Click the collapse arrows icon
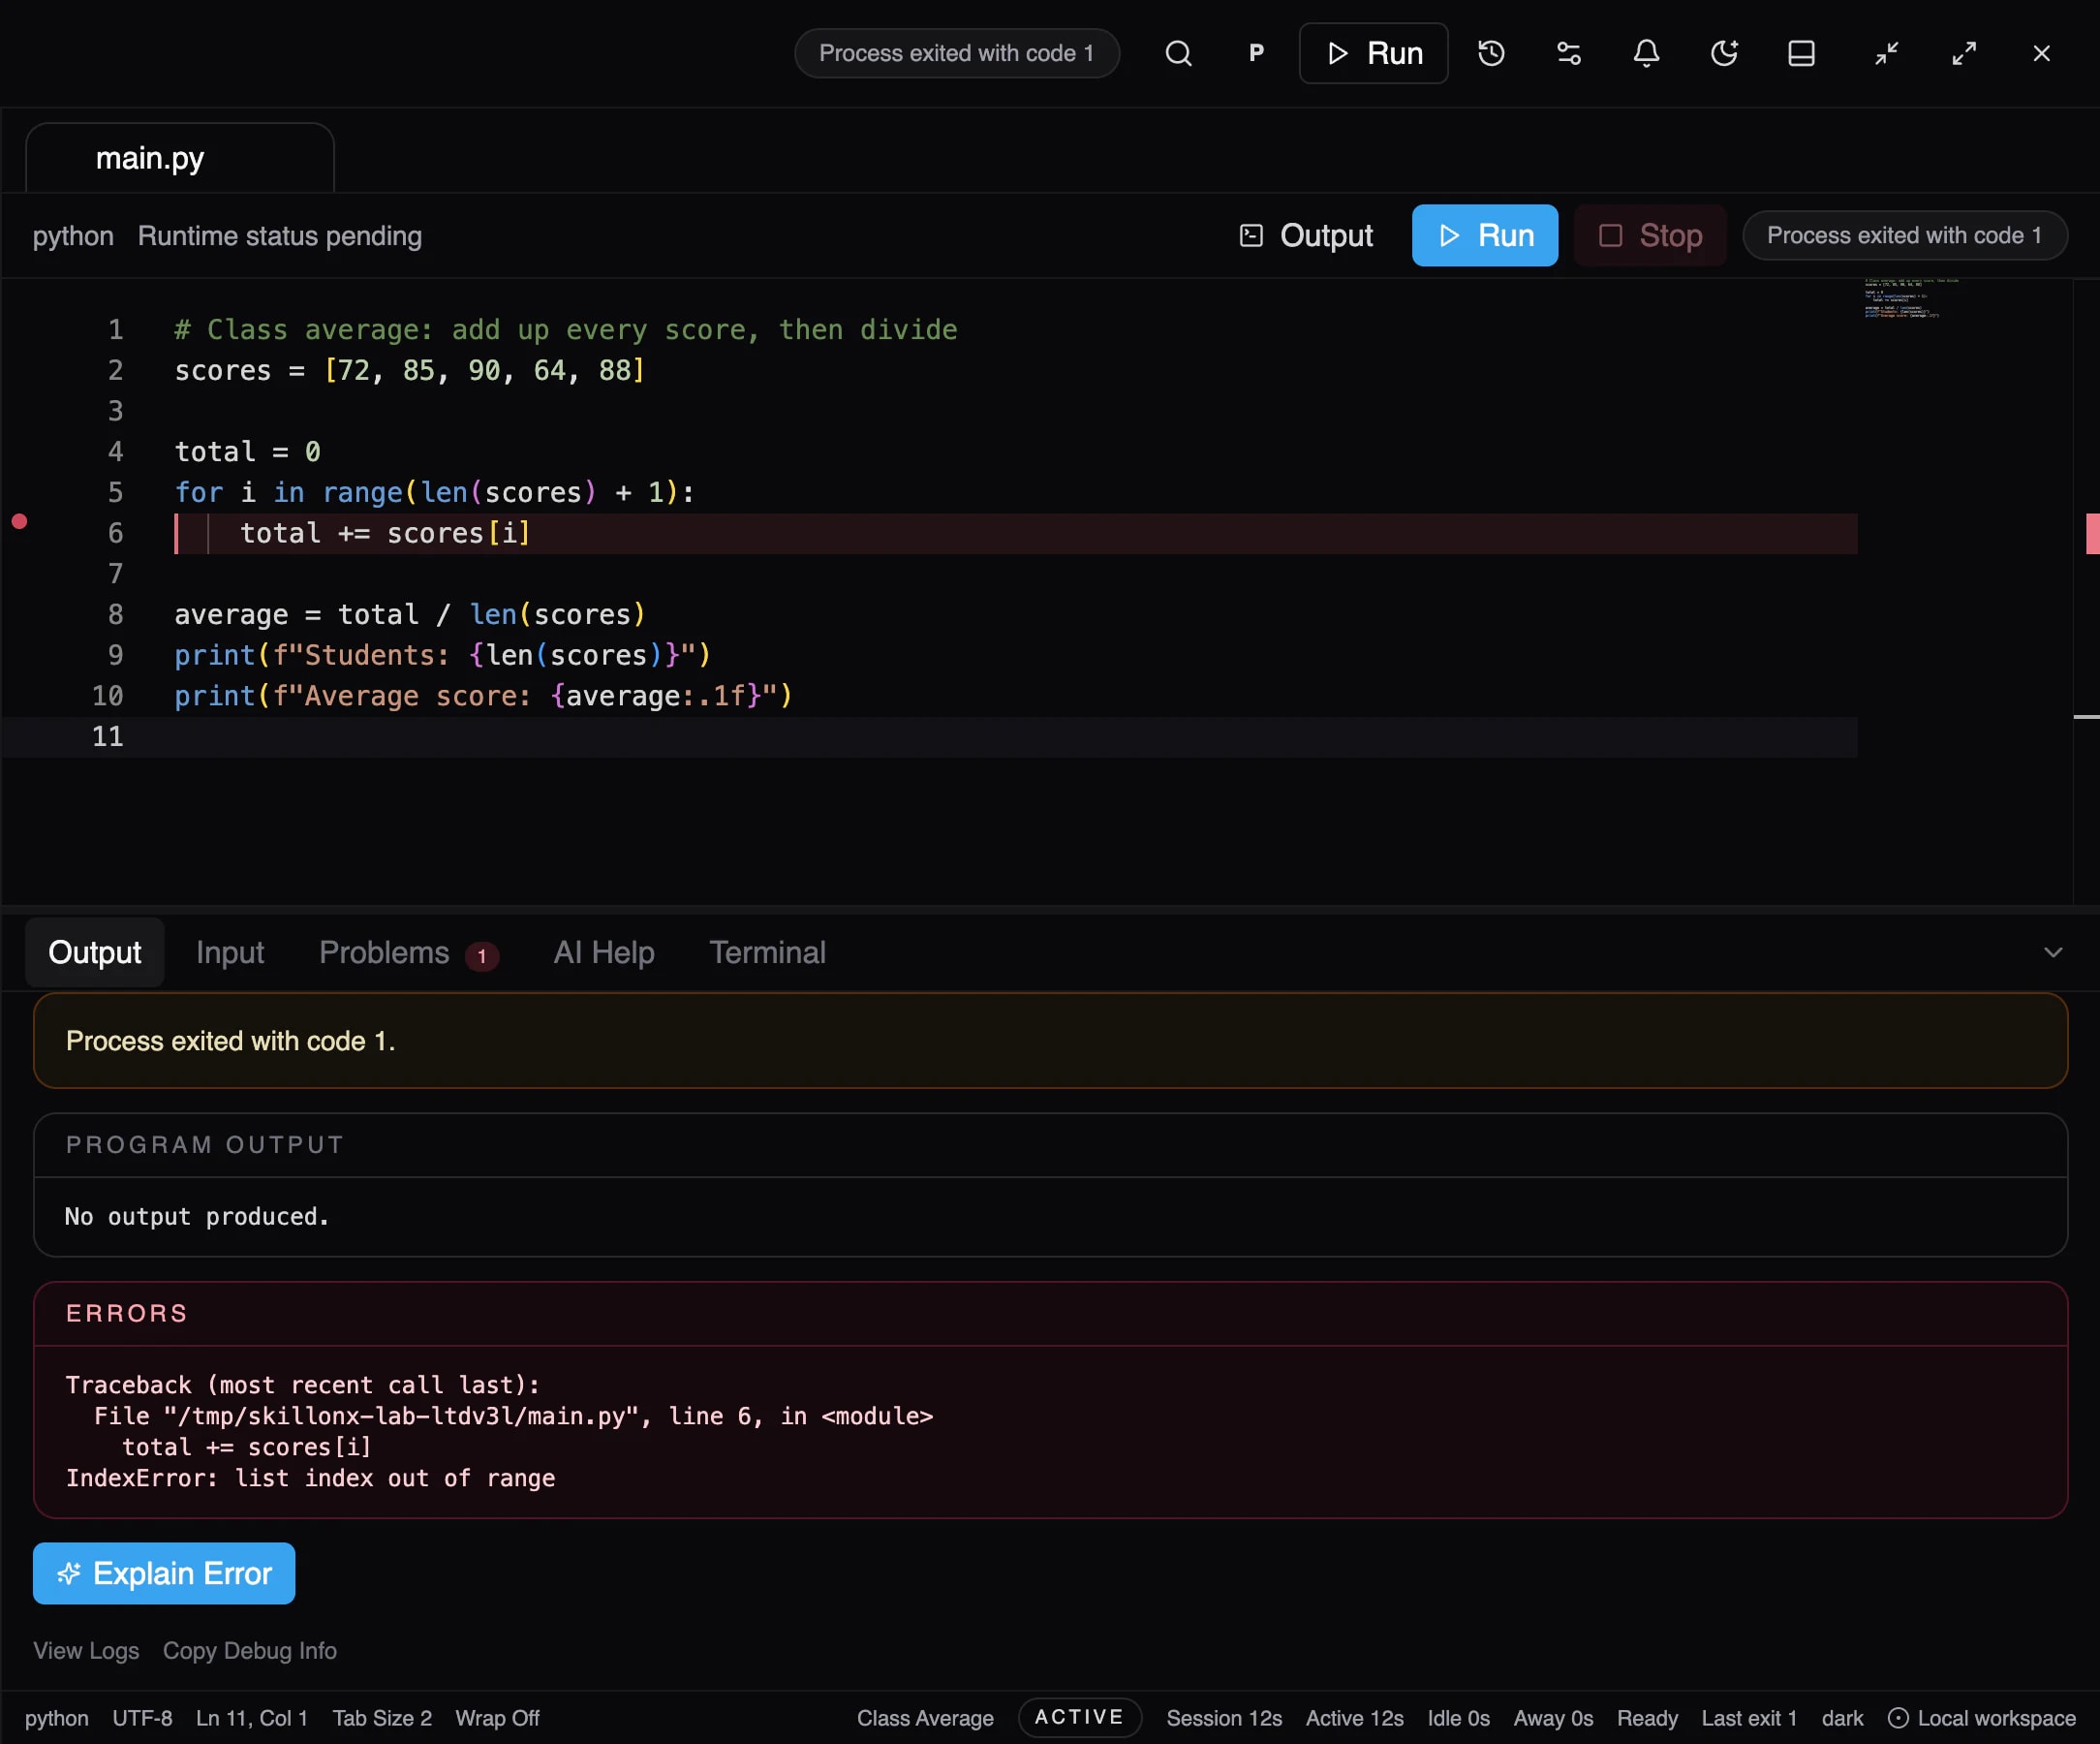This screenshot has width=2100, height=1744. pyautogui.click(x=1887, y=53)
